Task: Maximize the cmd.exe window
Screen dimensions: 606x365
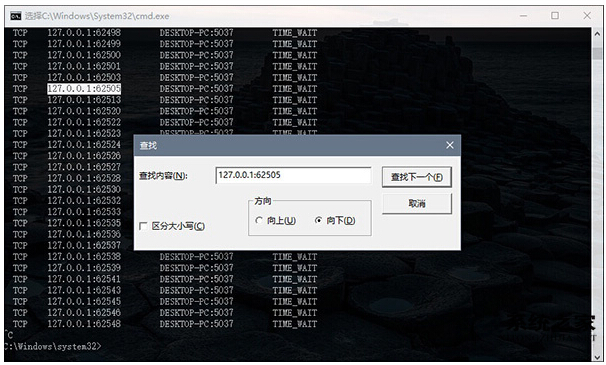Action: click(555, 16)
